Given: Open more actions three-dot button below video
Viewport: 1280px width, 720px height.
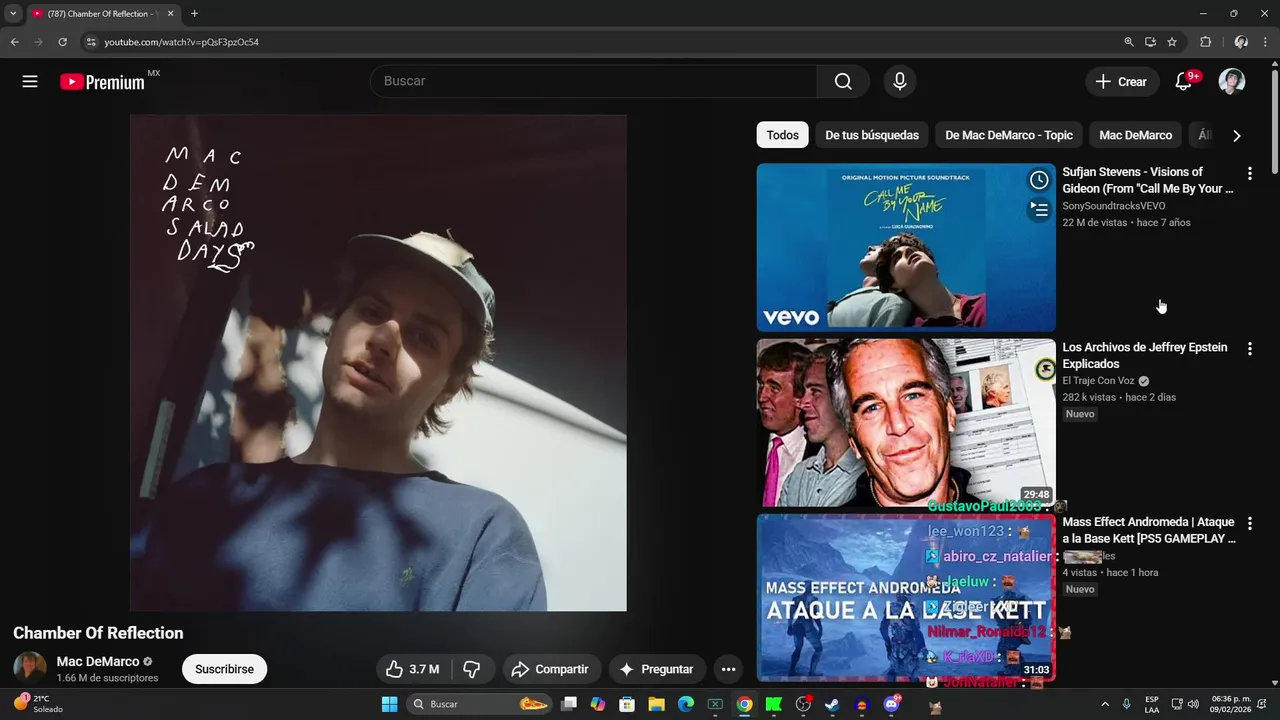Looking at the screenshot, I should click(x=728, y=669).
